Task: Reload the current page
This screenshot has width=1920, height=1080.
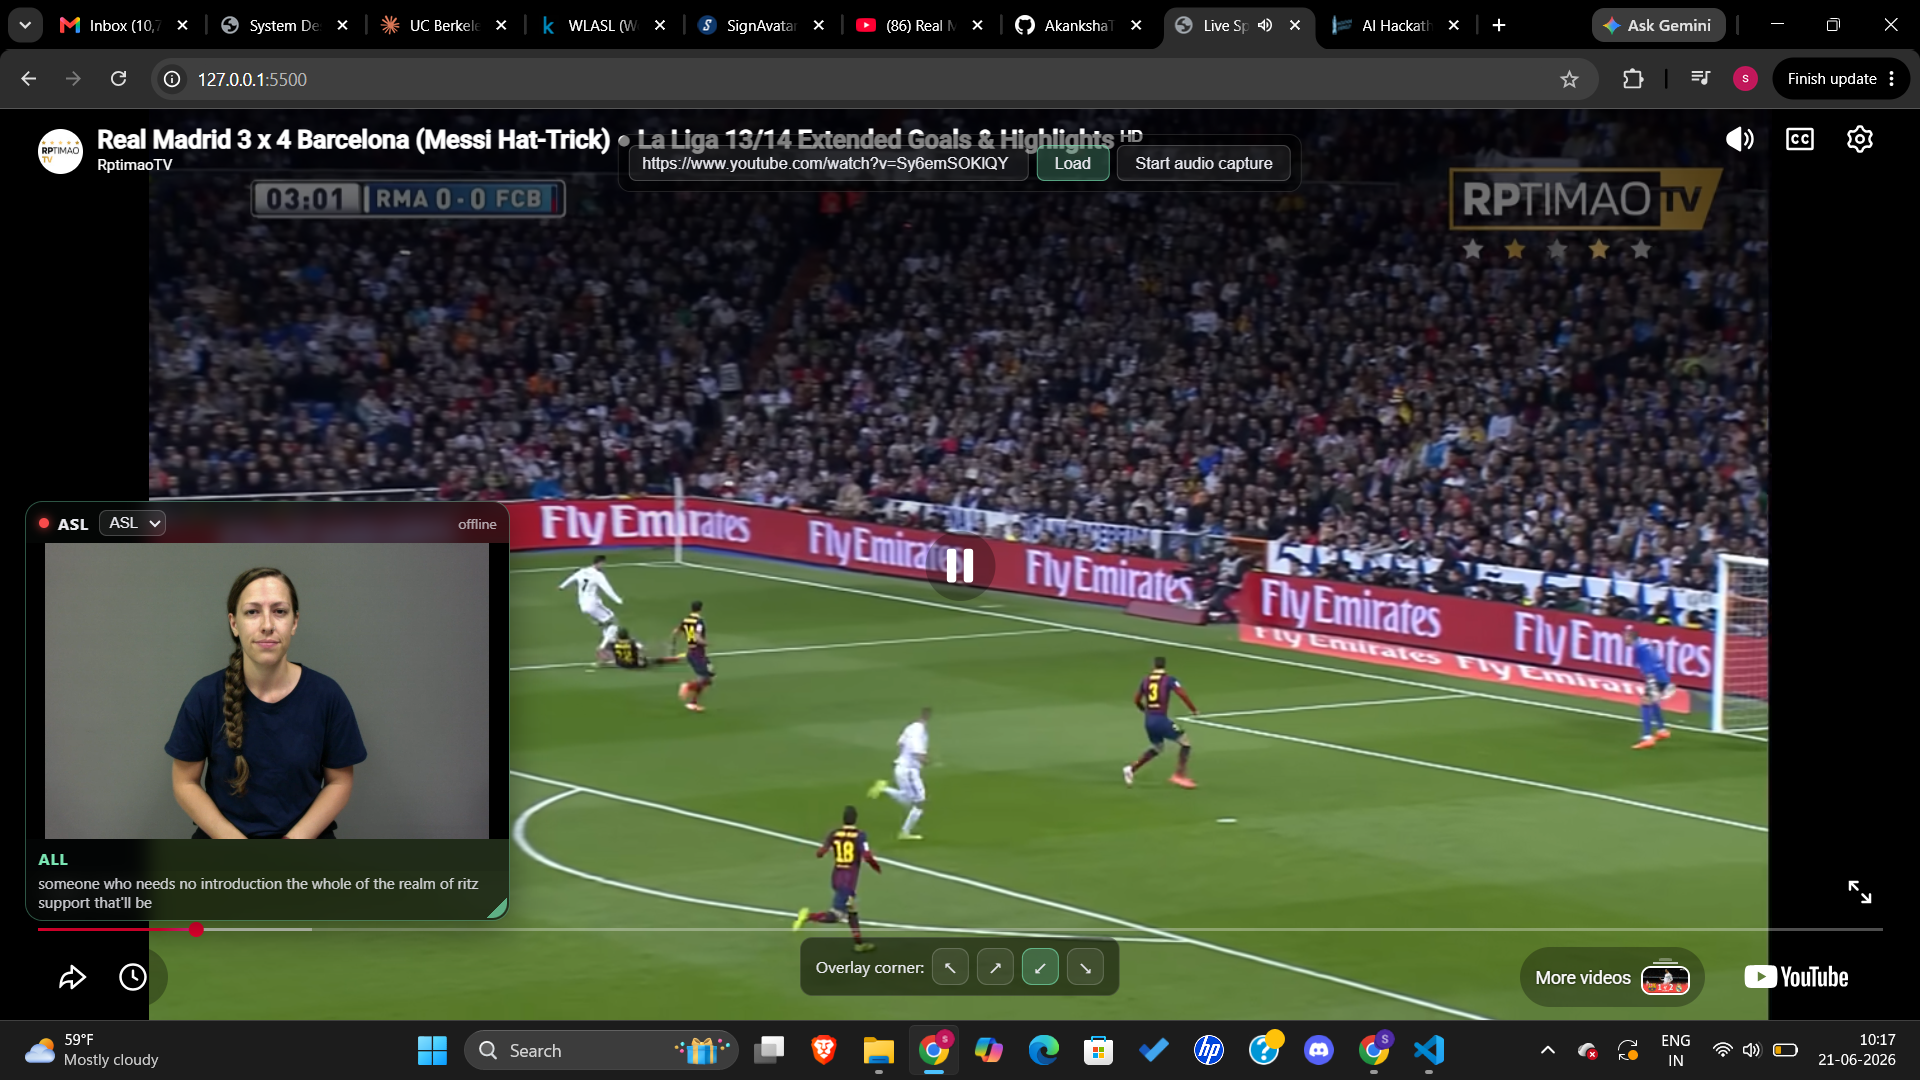Action: [118, 79]
